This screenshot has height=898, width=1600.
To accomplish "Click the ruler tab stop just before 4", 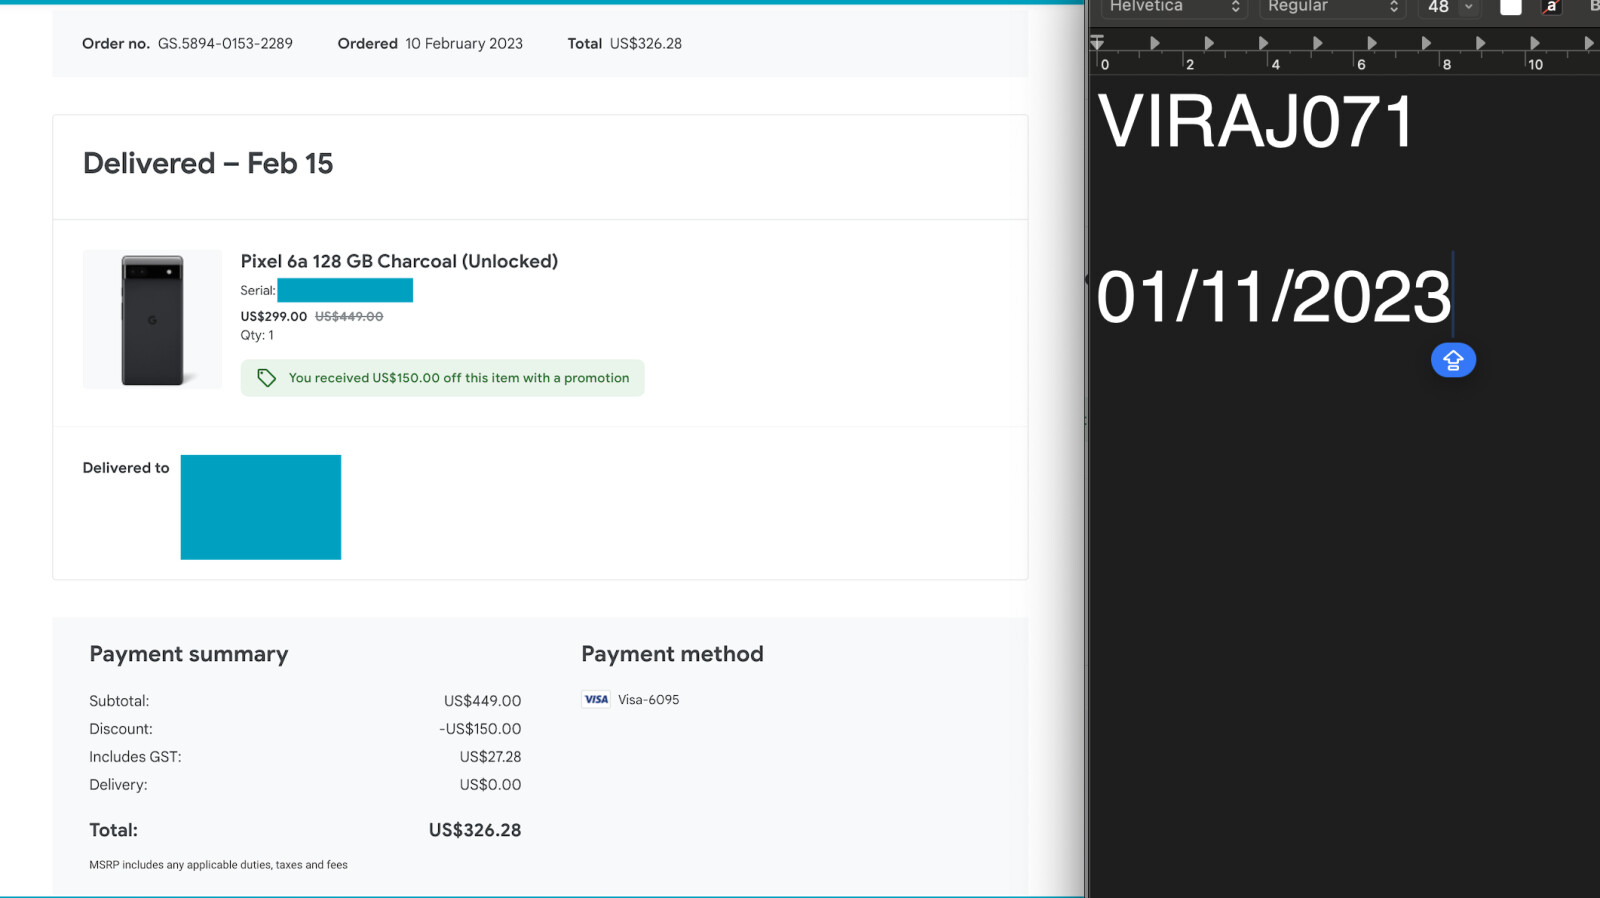I will (x=1263, y=43).
